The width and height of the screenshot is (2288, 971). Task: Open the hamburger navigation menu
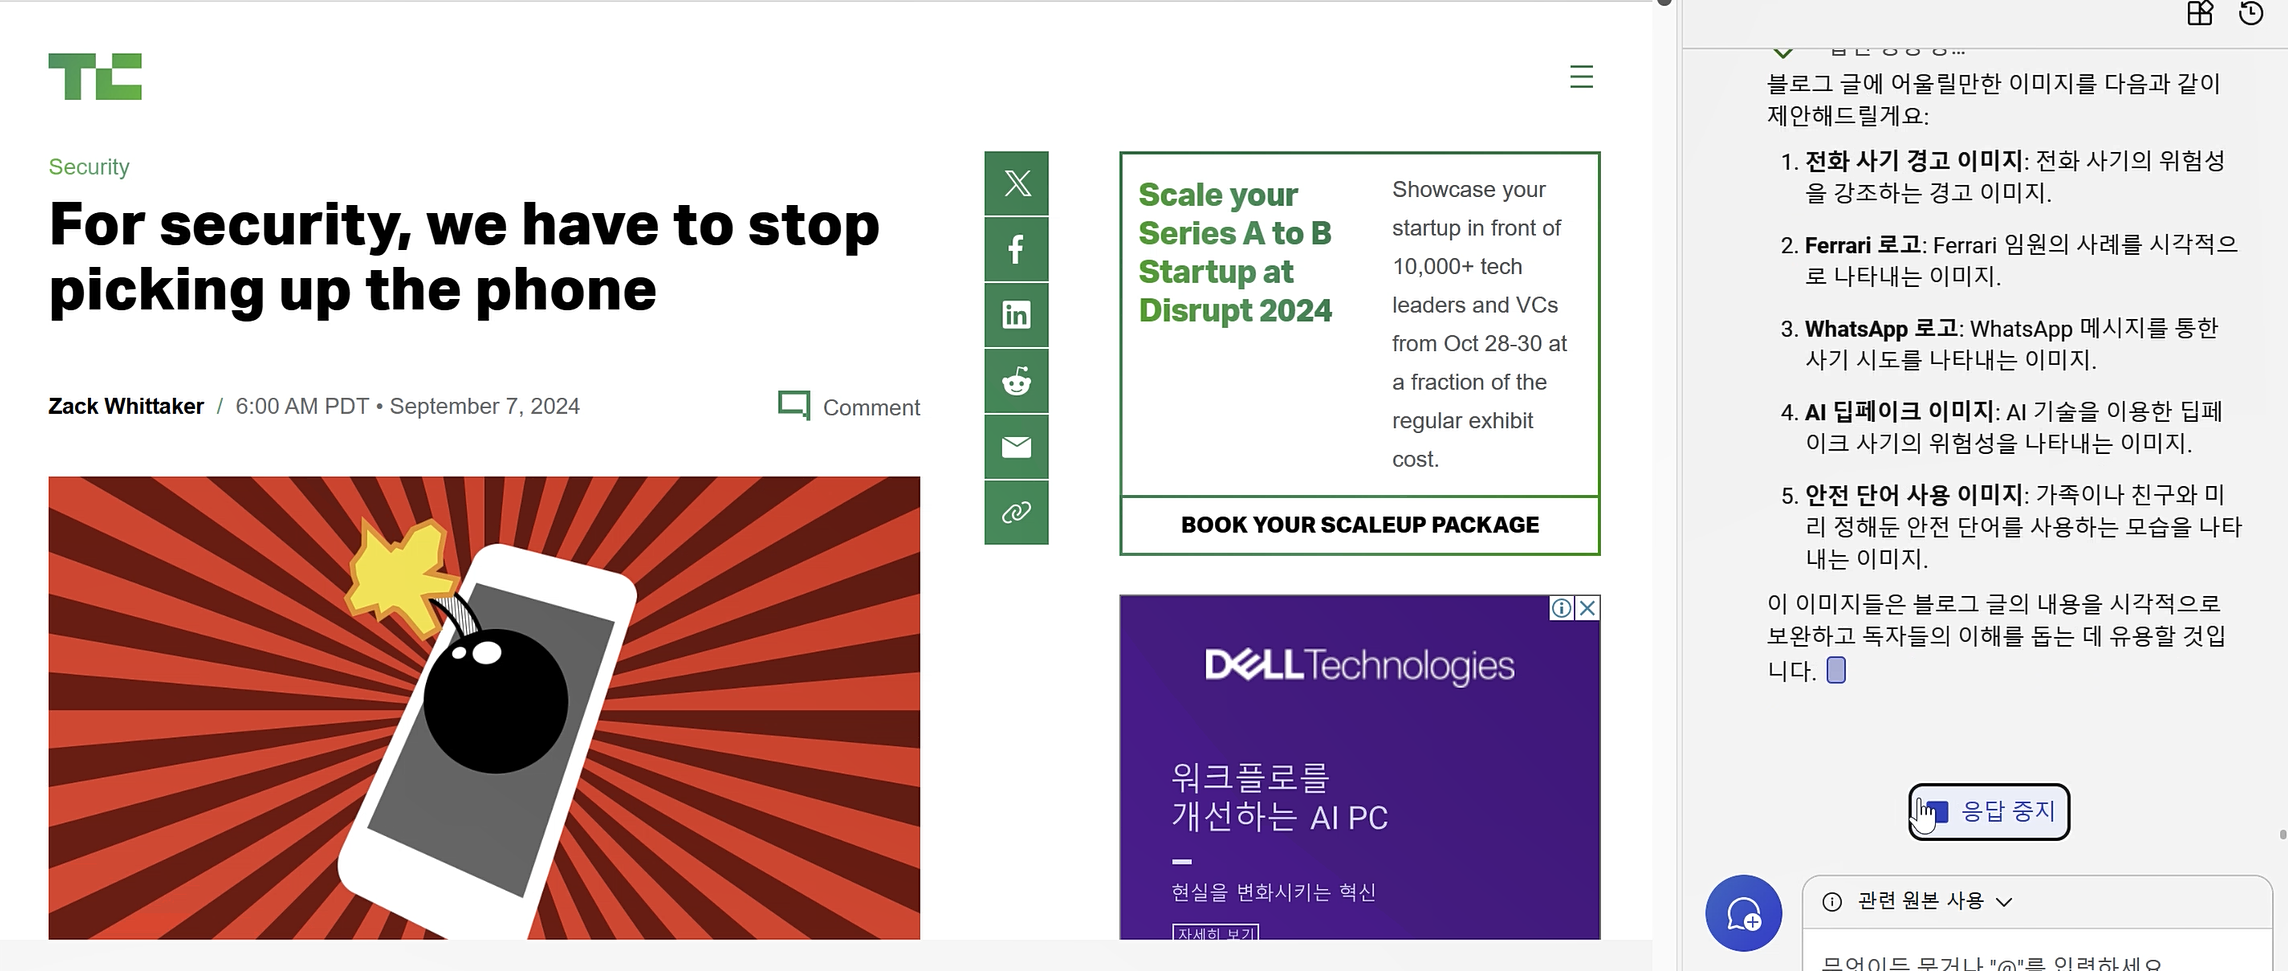[x=1581, y=77]
